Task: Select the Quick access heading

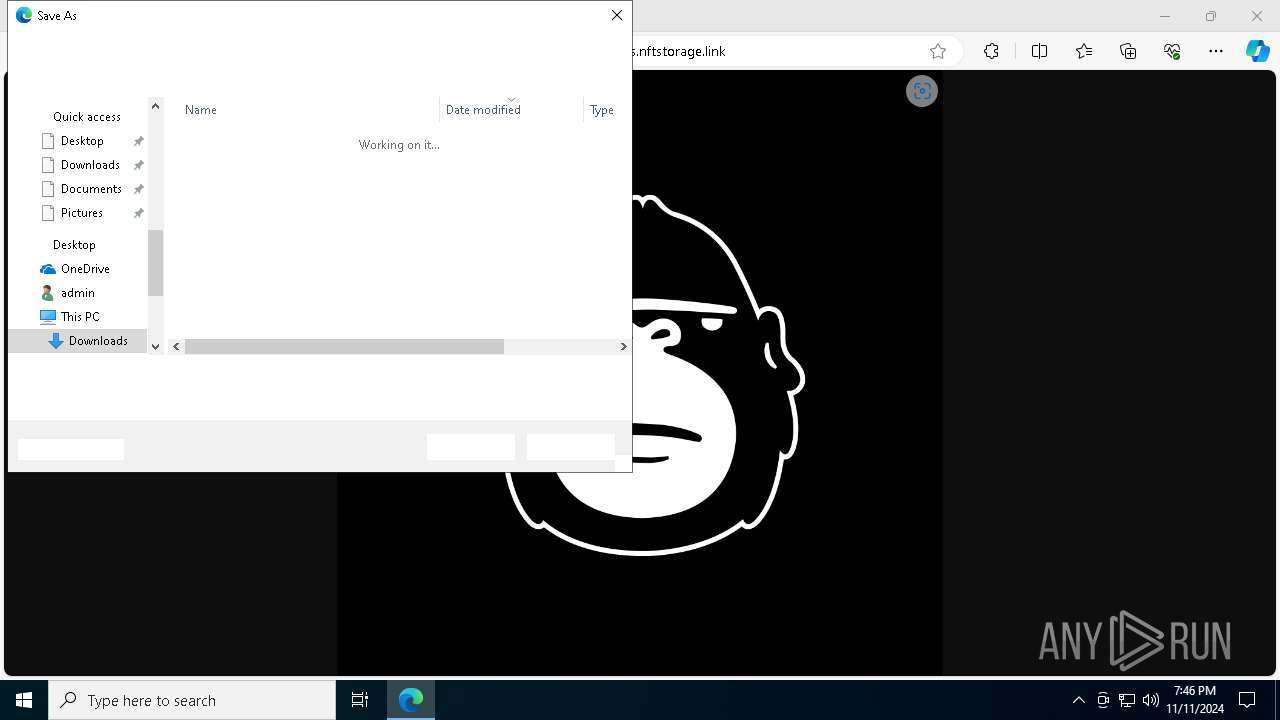Action: tap(87, 117)
